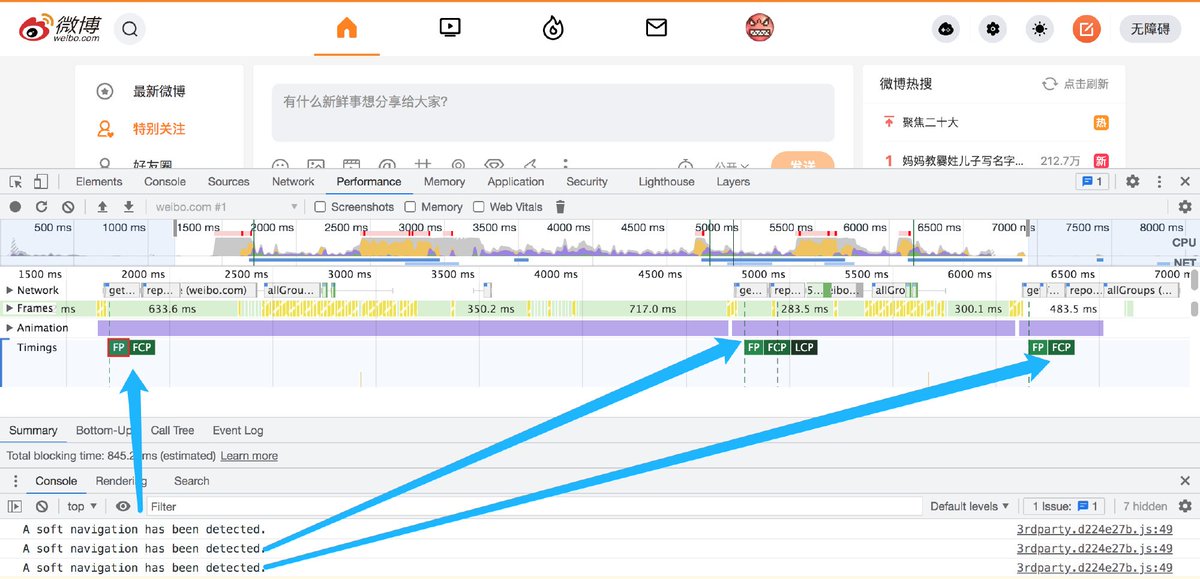The width and height of the screenshot is (1200, 579).
Task: Open the Default levels dropdown
Action: [969, 507]
